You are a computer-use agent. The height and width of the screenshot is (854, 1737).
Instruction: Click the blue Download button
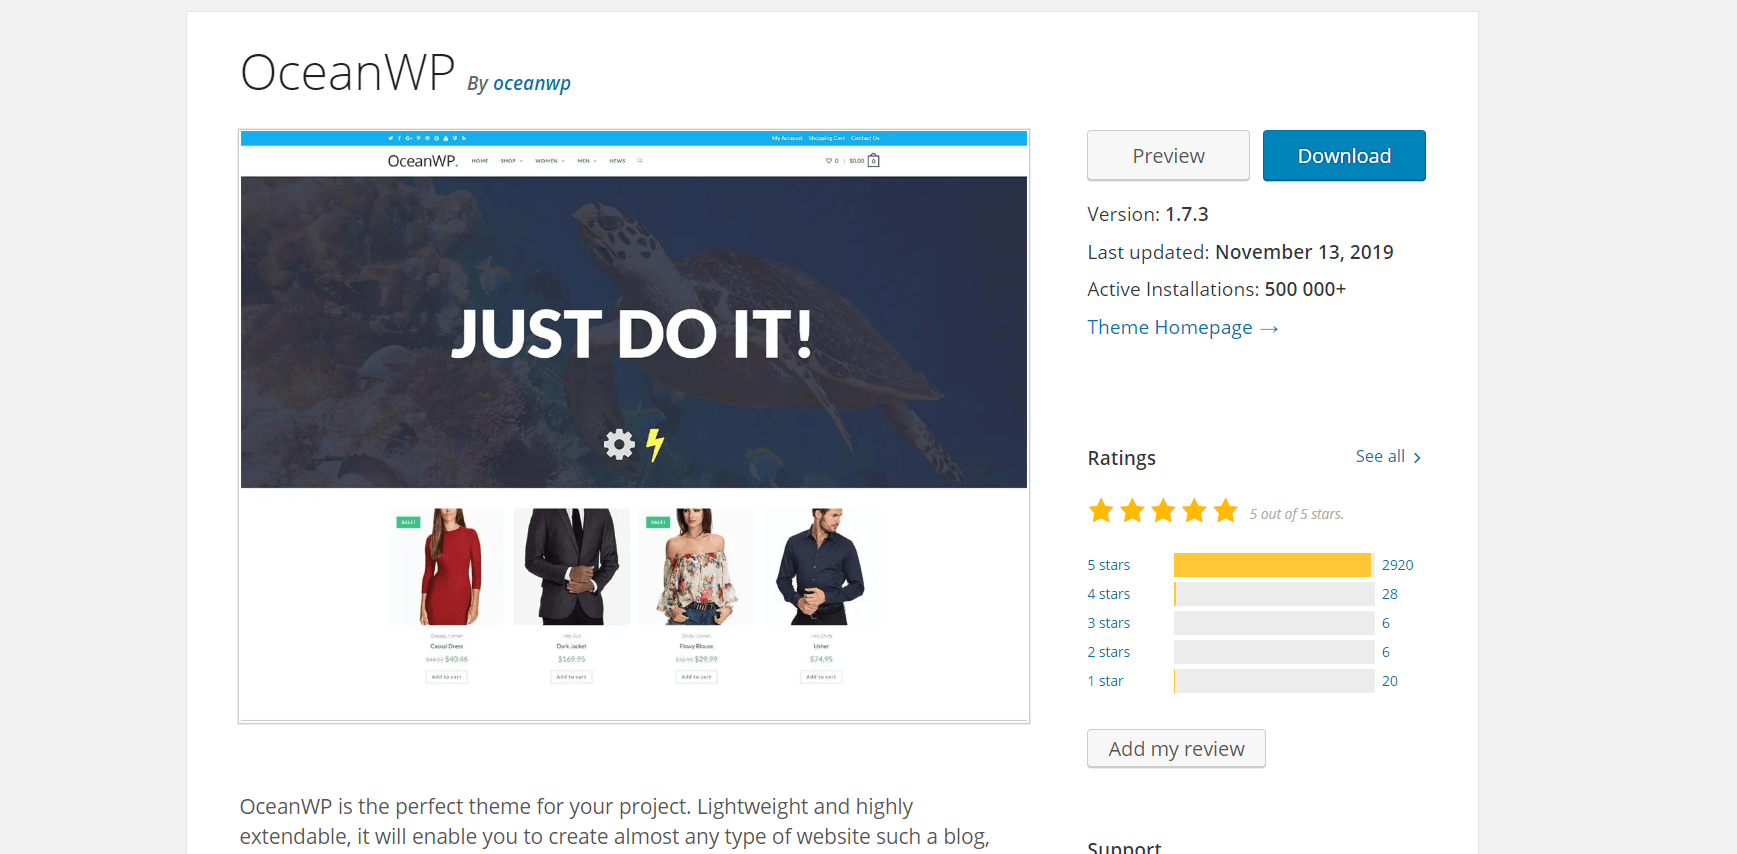[x=1344, y=156]
